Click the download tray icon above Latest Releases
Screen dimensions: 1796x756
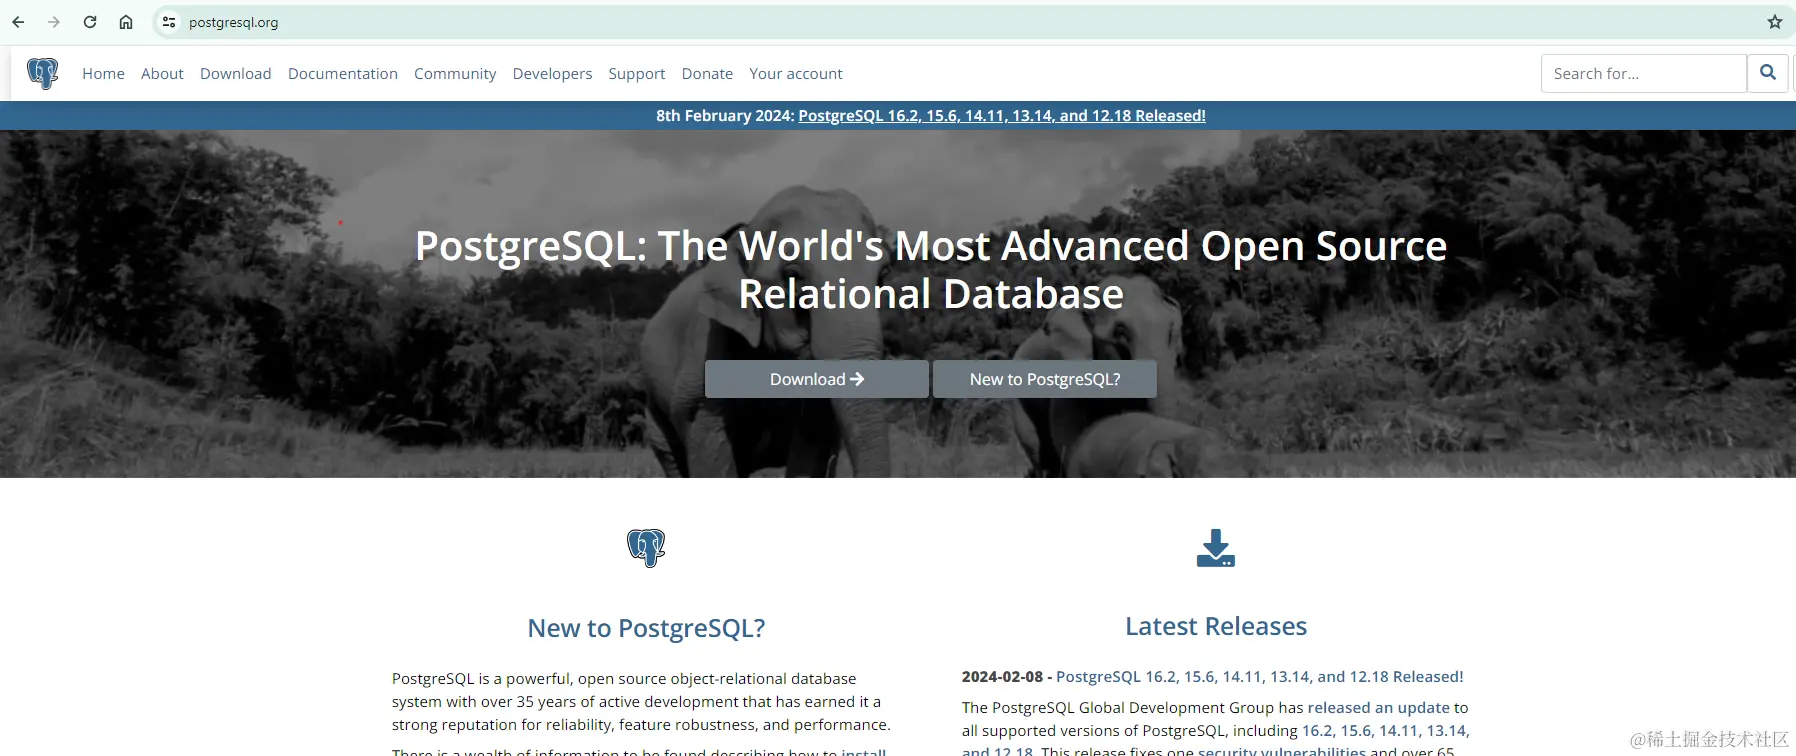(x=1216, y=548)
